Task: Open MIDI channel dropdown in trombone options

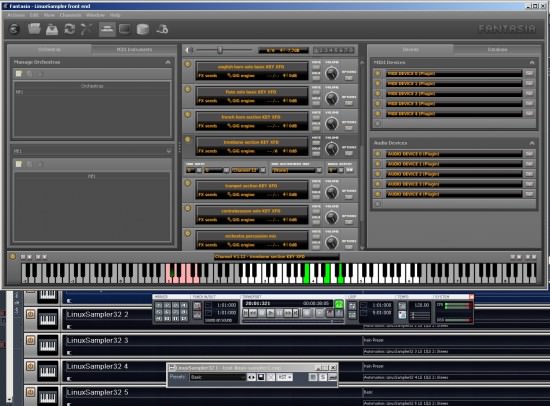Action: click(x=248, y=170)
